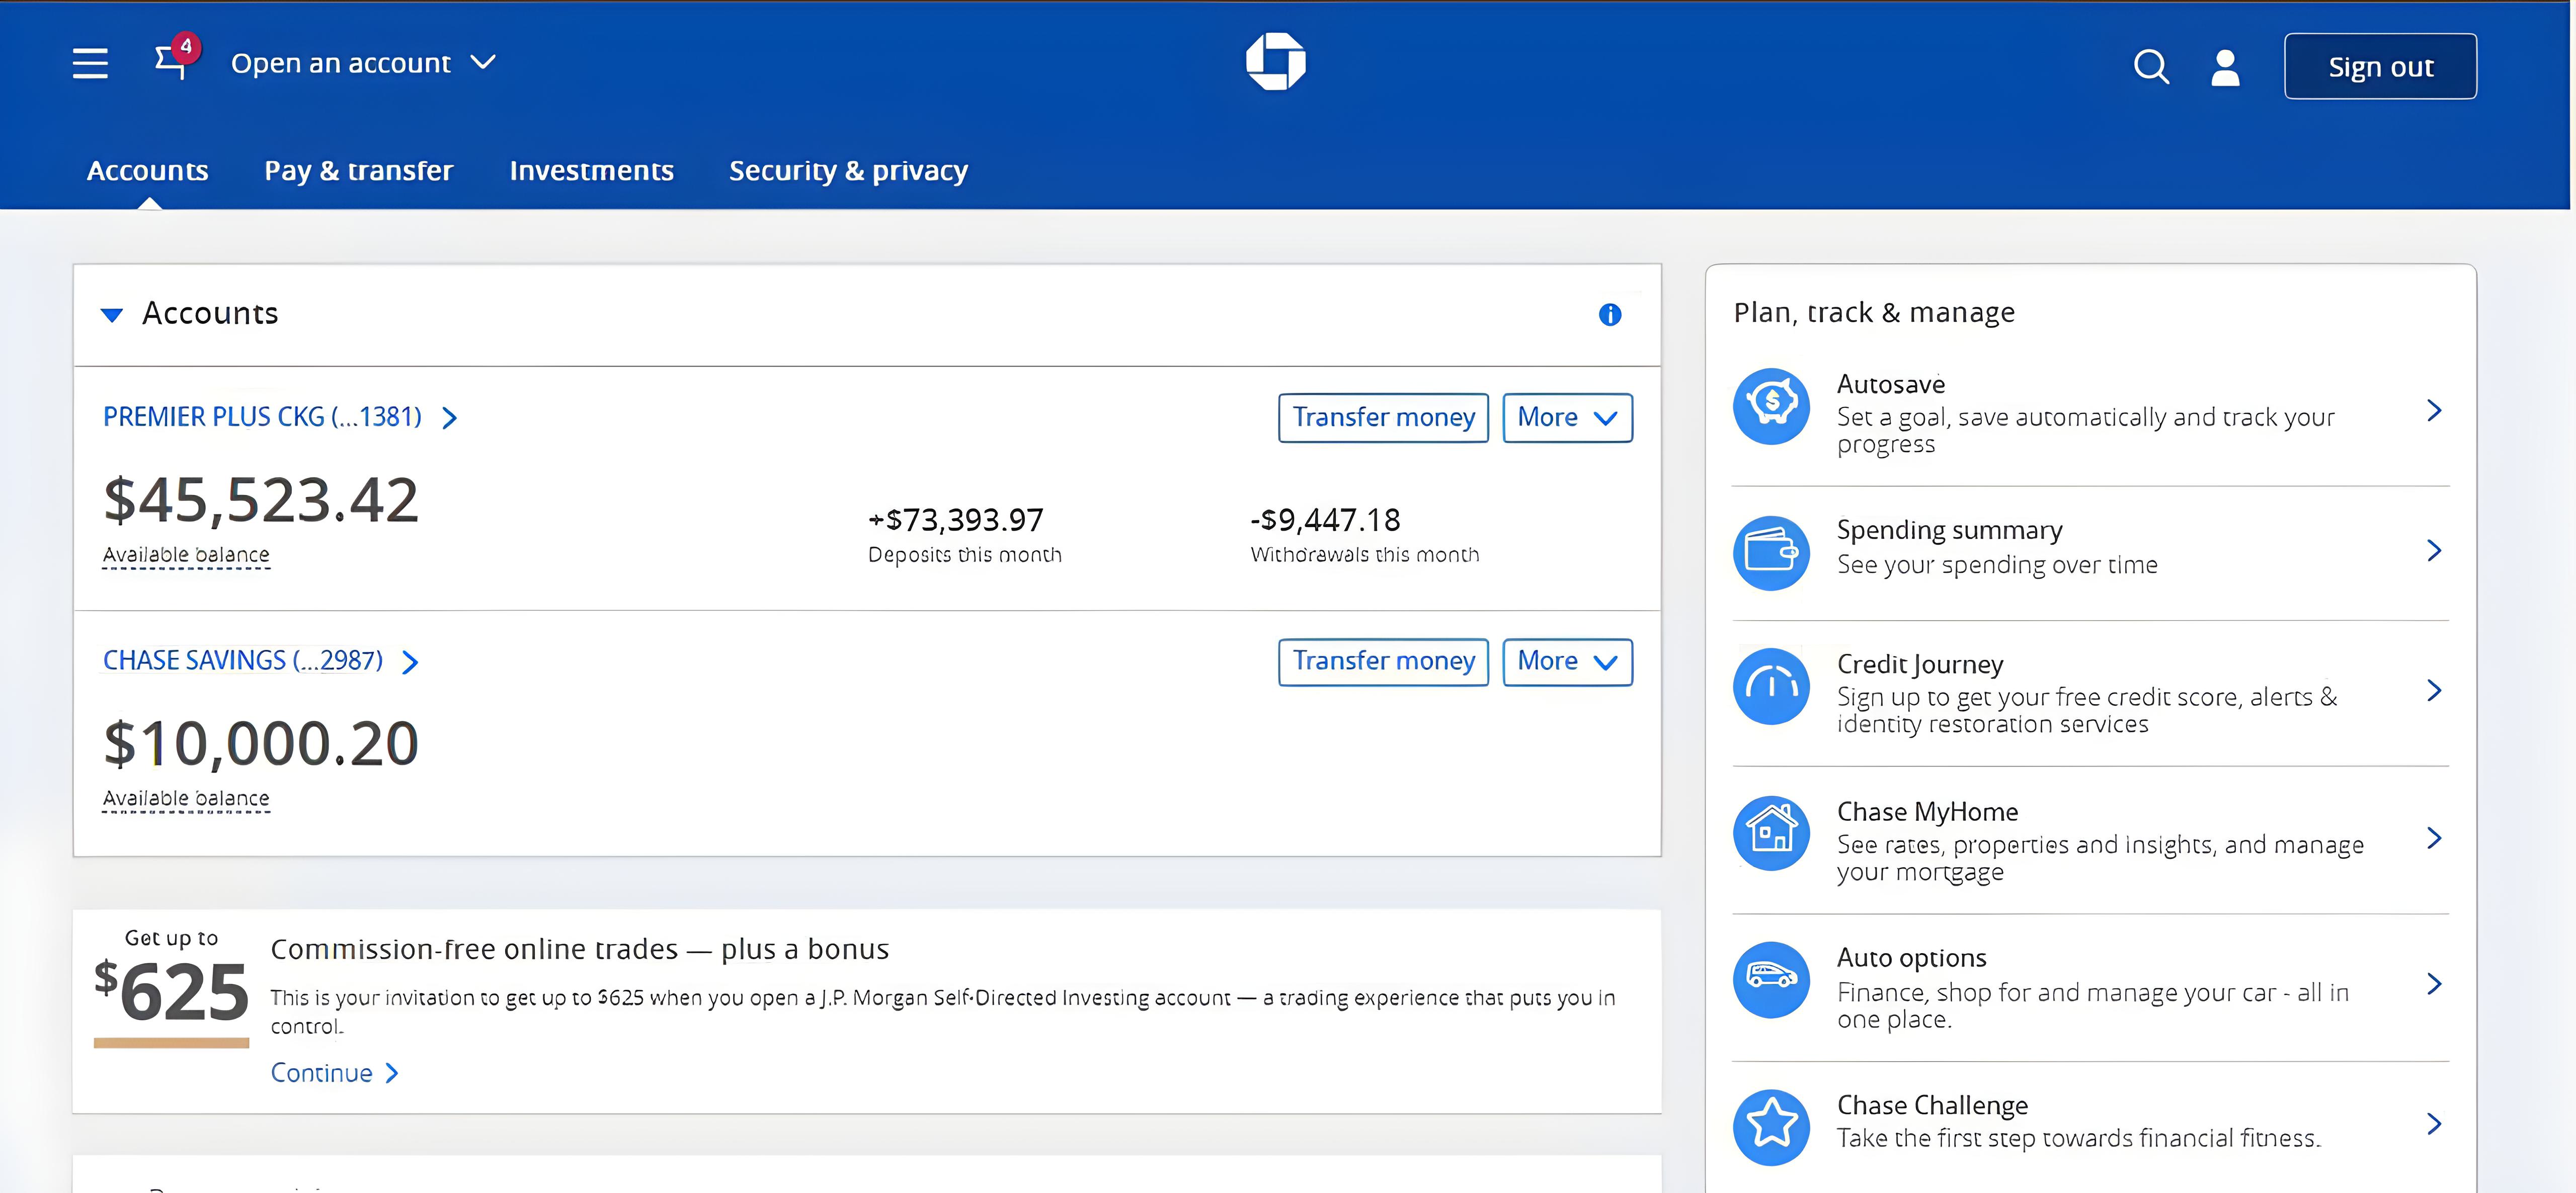The image size is (2576, 1193).
Task: Click the Chase Challenge title
Action: click(x=1932, y=1105)
